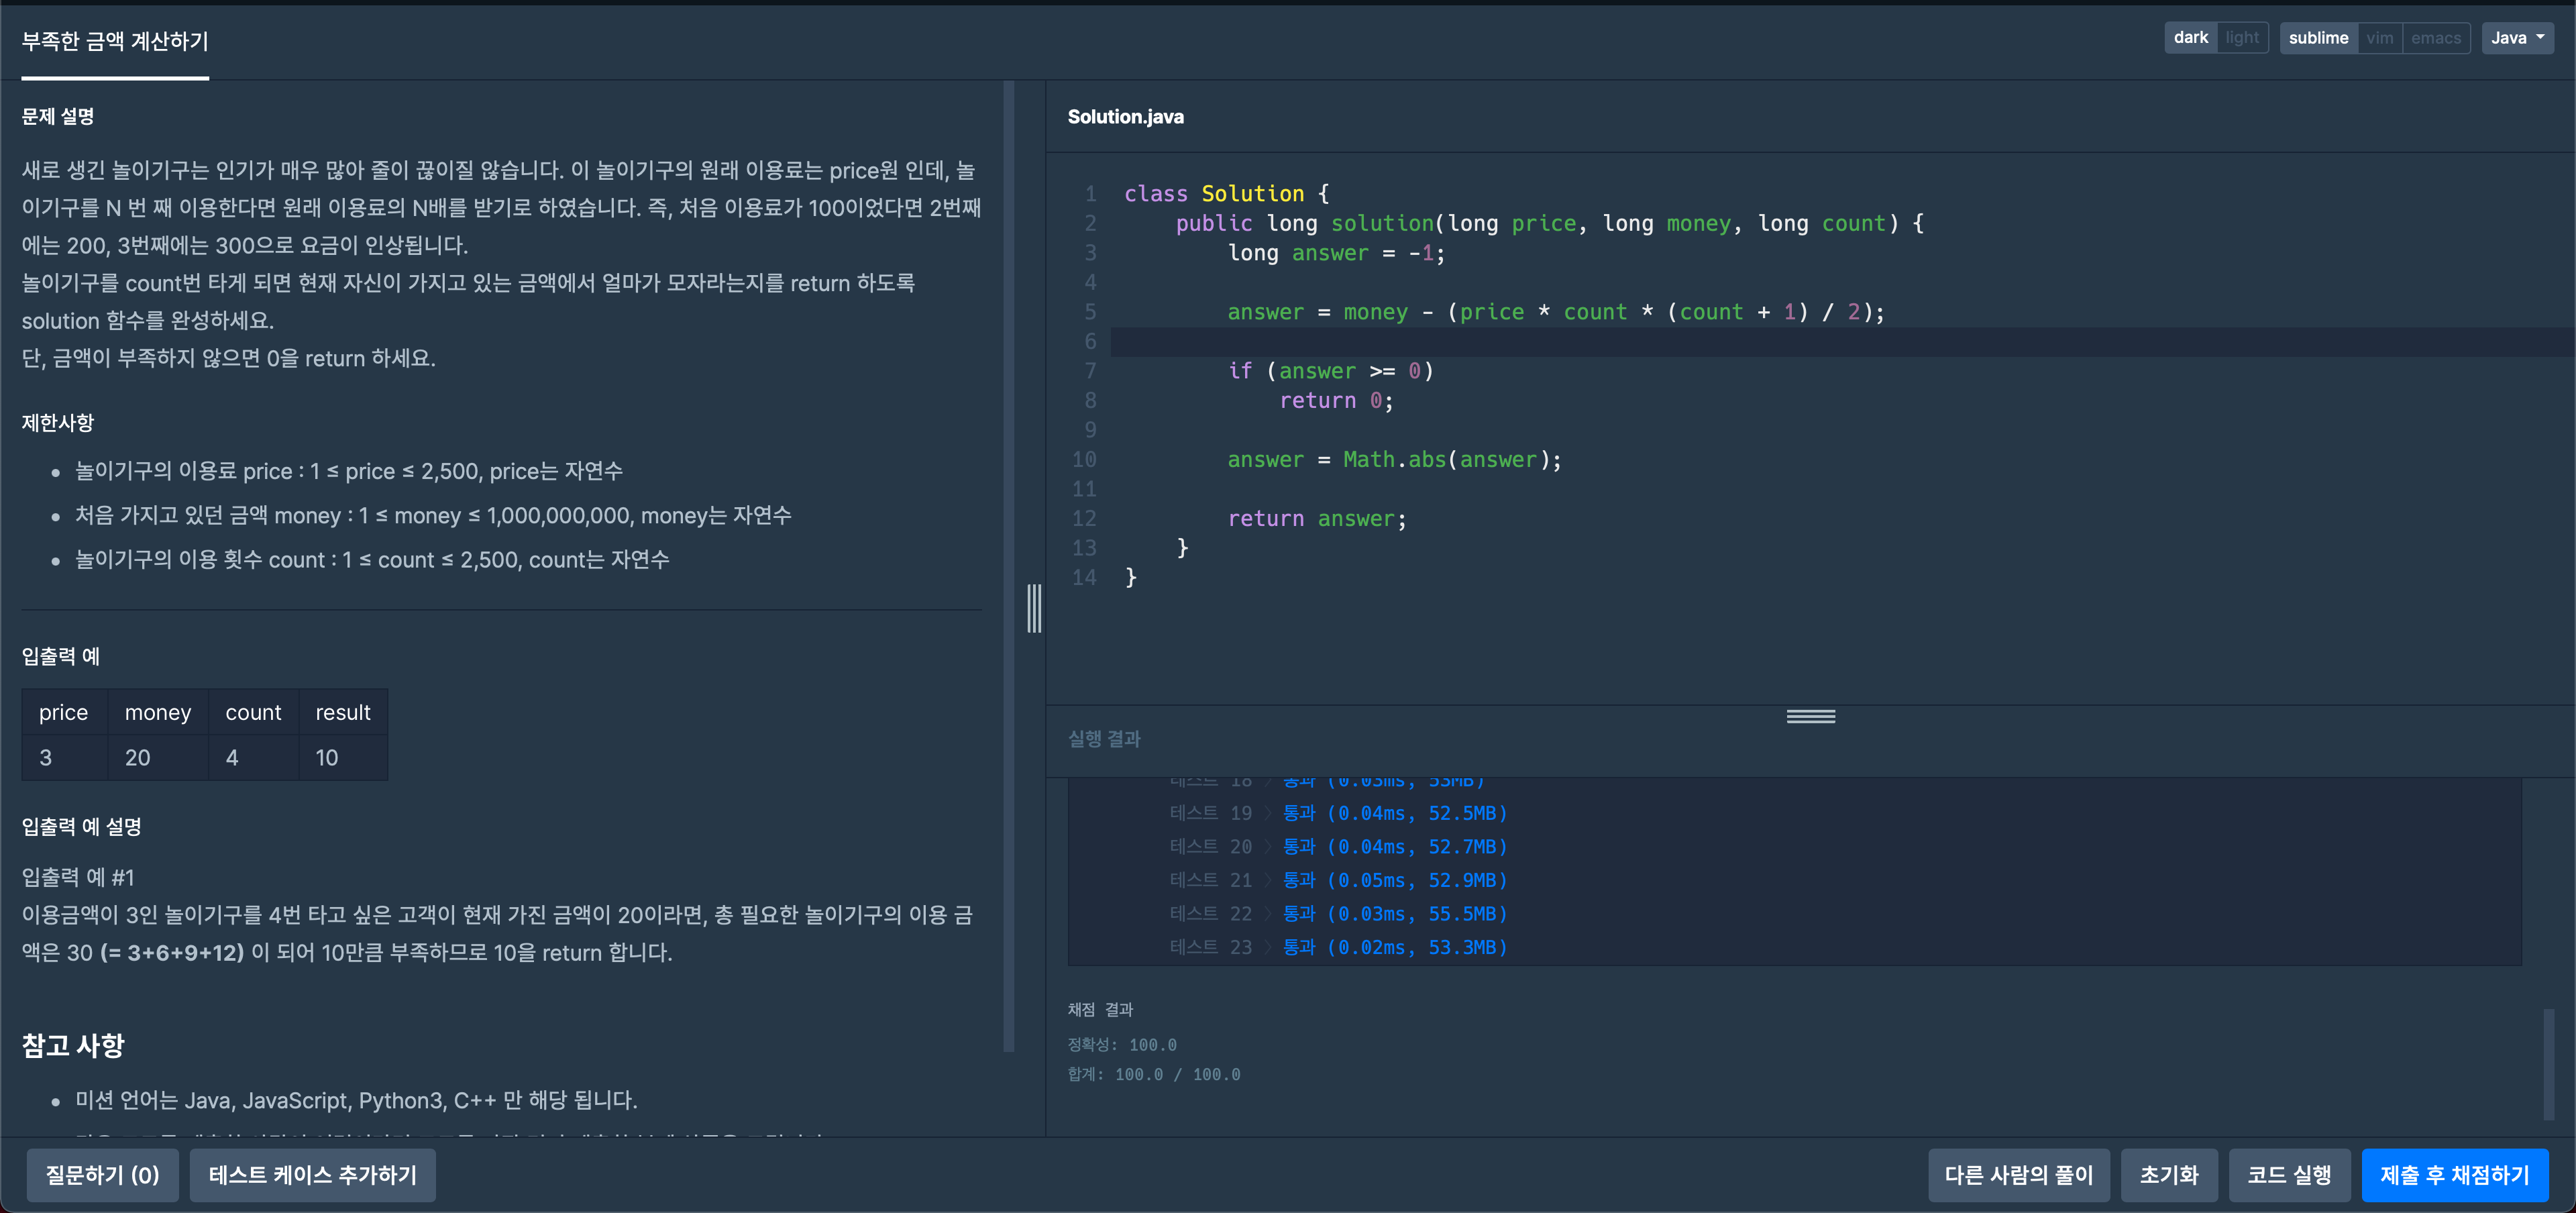Select emacs keymap option
Screen dimensions: 2576x1213
2435,38
